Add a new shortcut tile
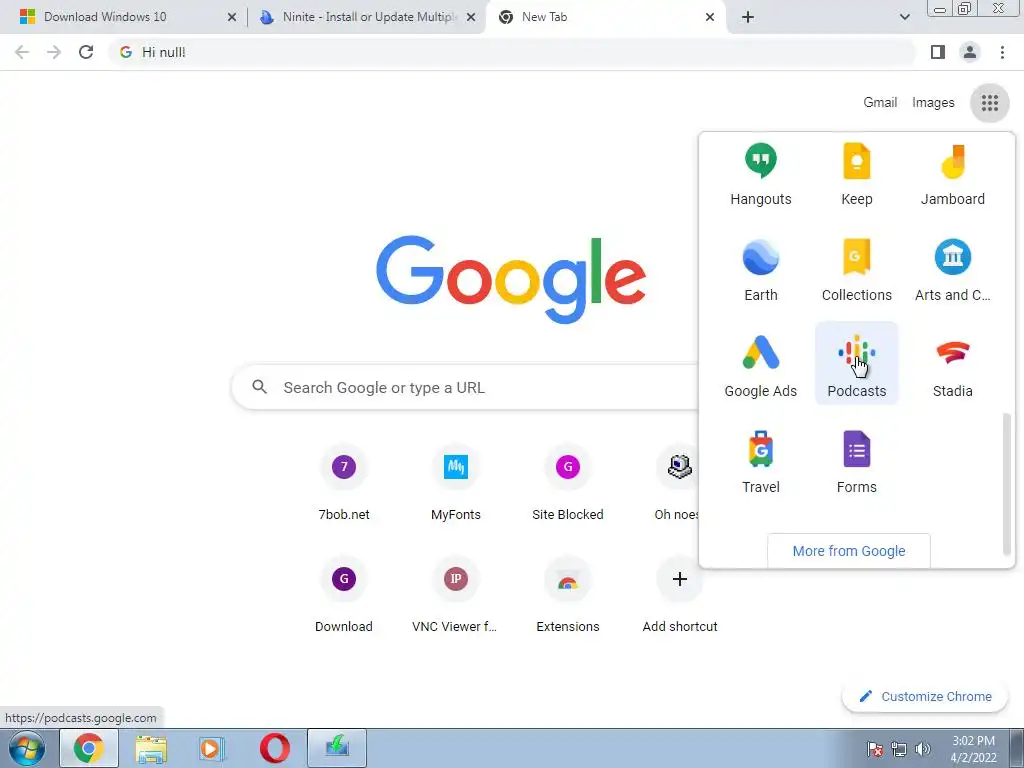1024x768 pixels. [x=679, y=595]
